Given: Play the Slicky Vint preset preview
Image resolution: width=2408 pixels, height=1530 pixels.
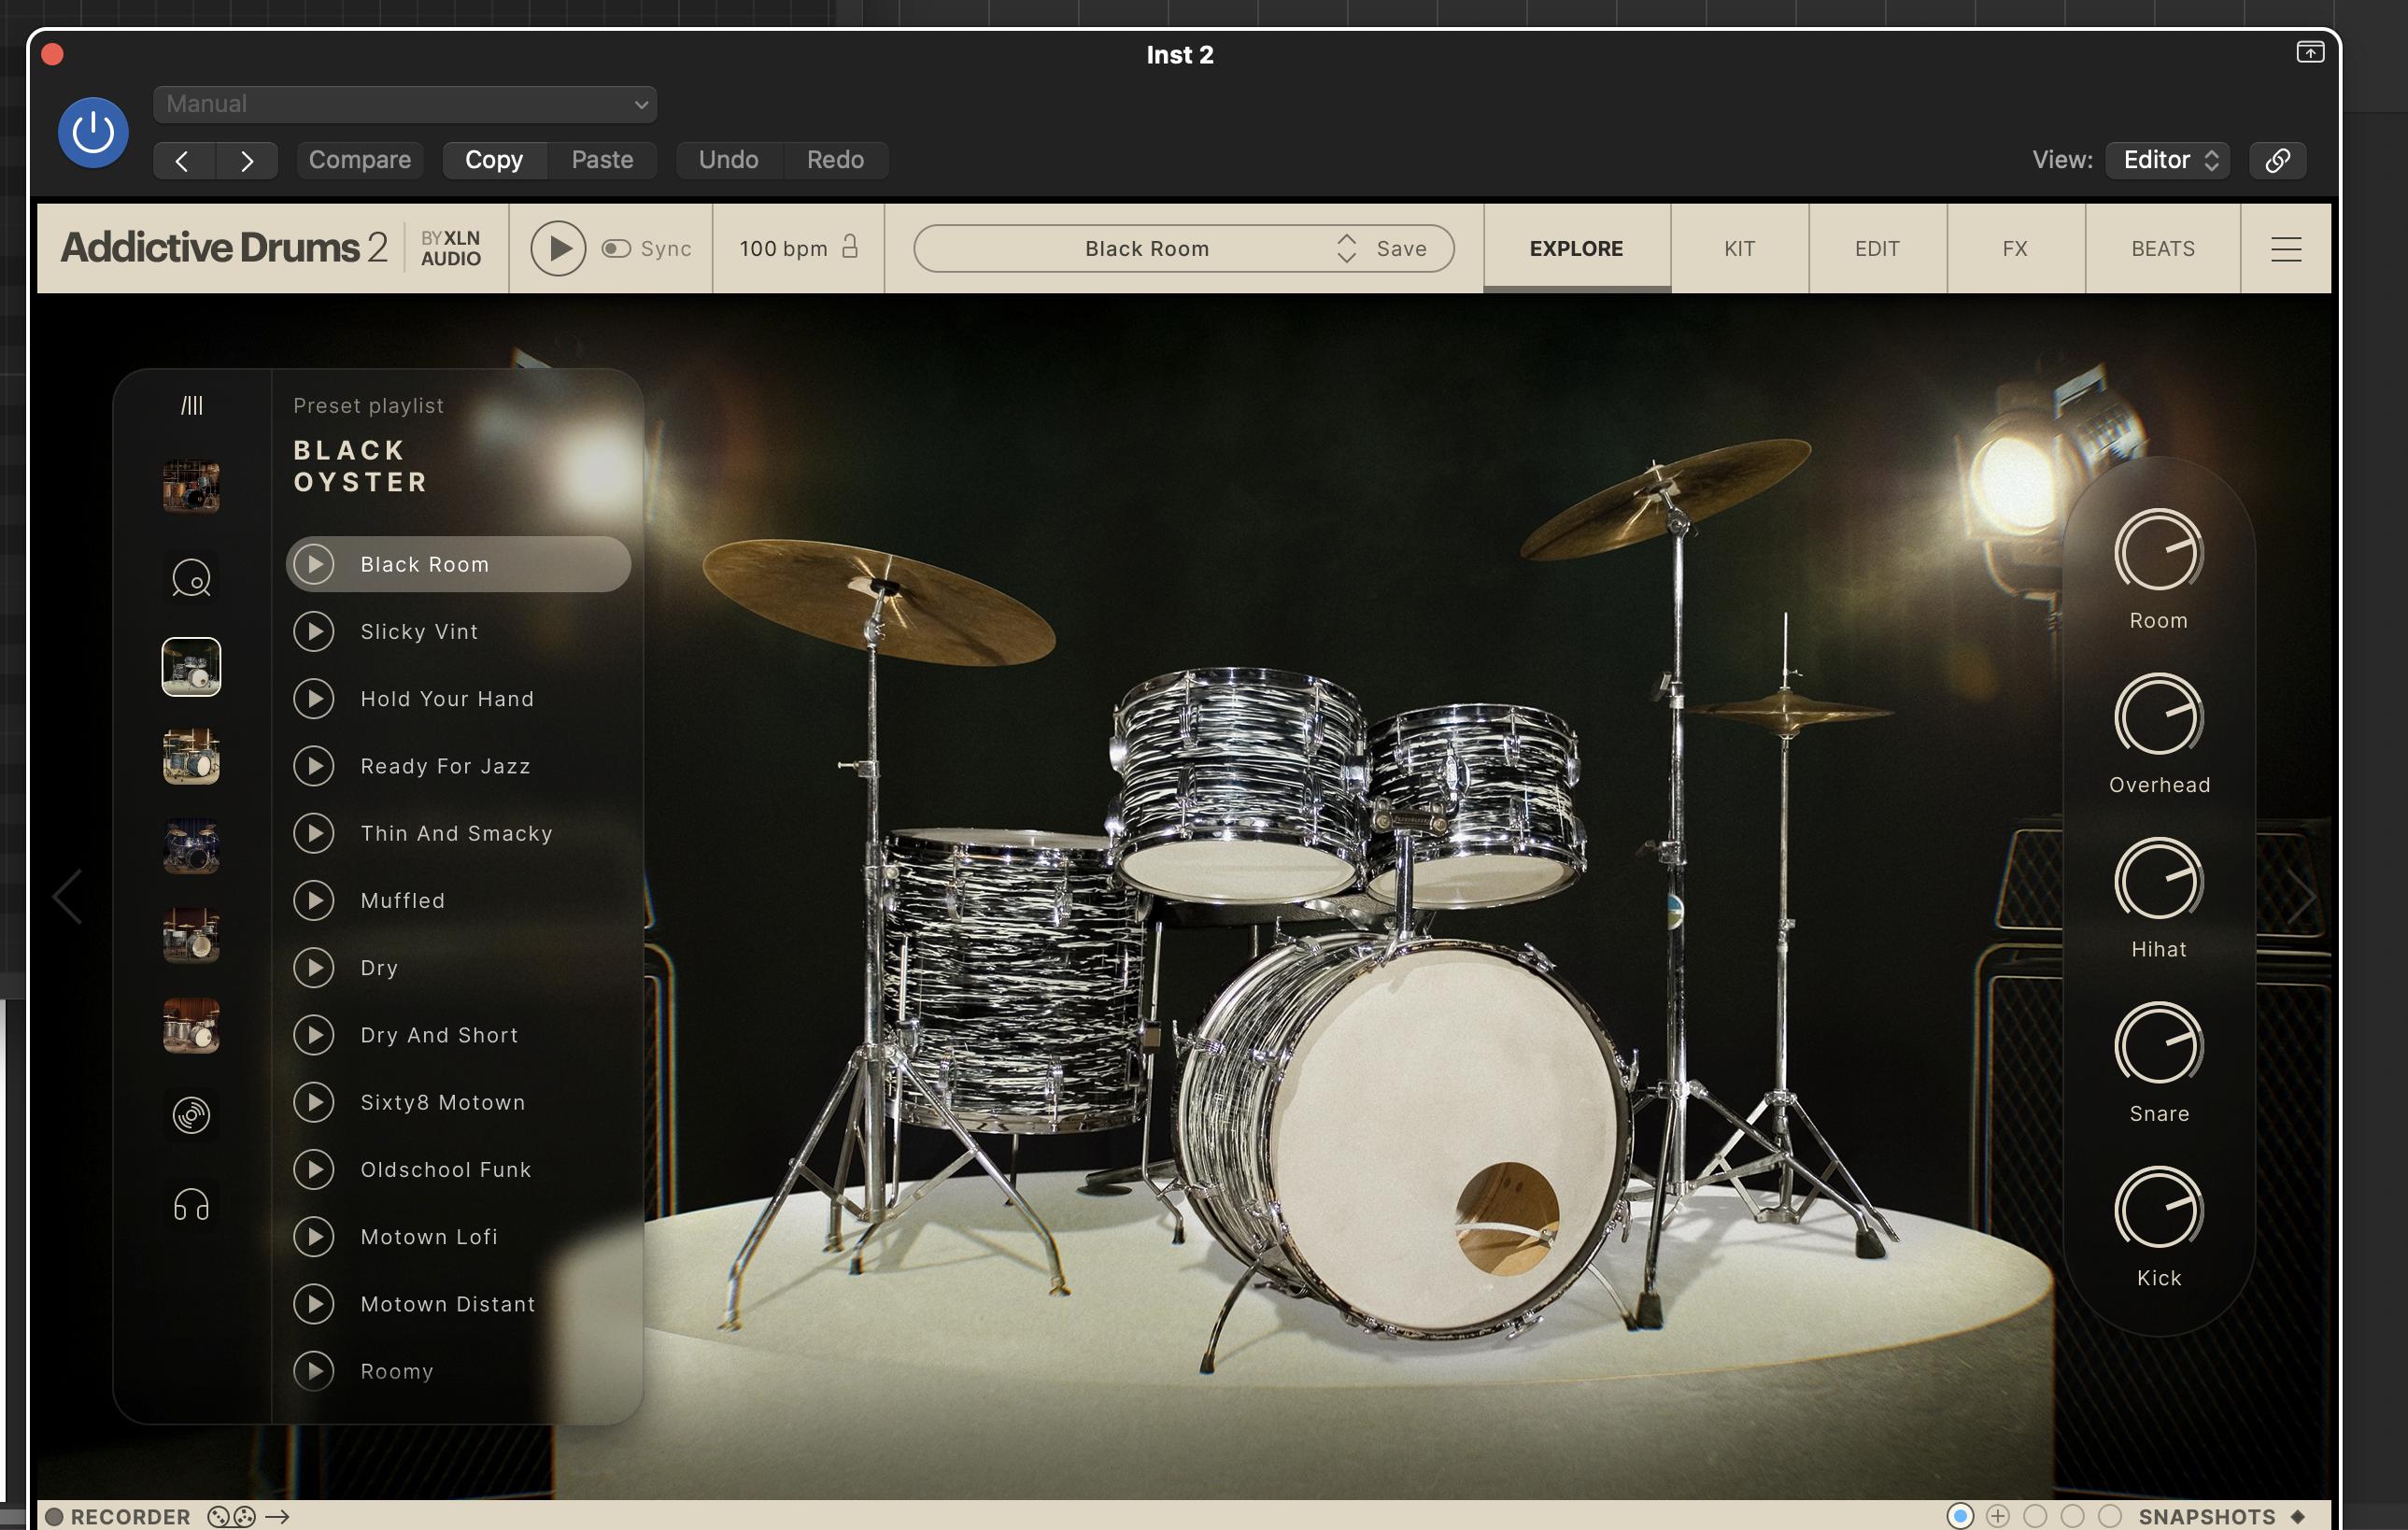Looking at the screenshot, I should 315,631.
